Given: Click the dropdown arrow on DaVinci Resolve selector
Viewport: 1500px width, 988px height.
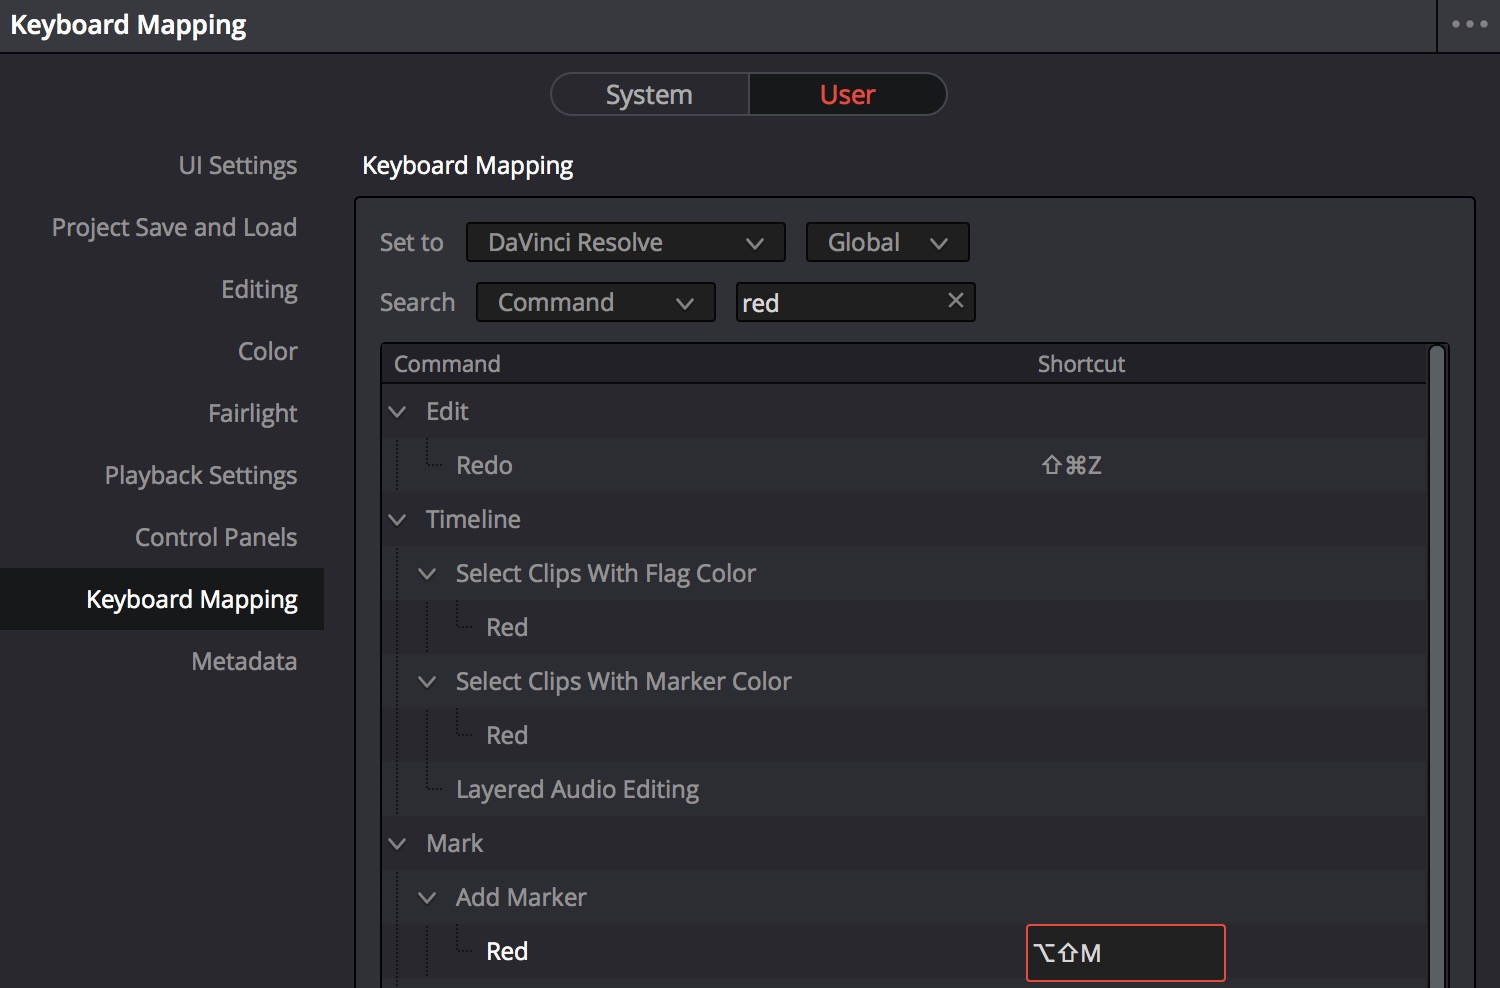Looking at the screenshot, I should pyautogui.click(x=756, y=242).
